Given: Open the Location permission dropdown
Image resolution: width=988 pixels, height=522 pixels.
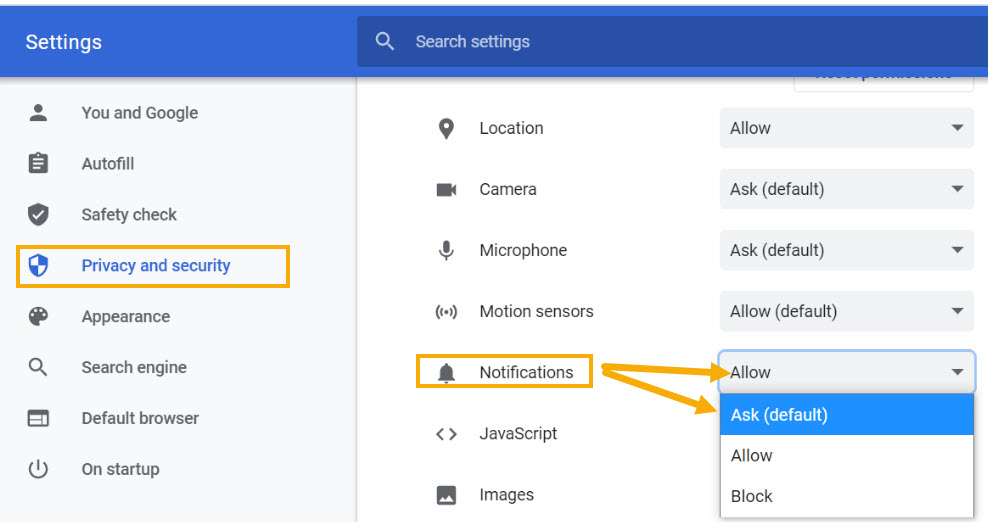Looking at the screenshot, I should click(x=846, y=128).
